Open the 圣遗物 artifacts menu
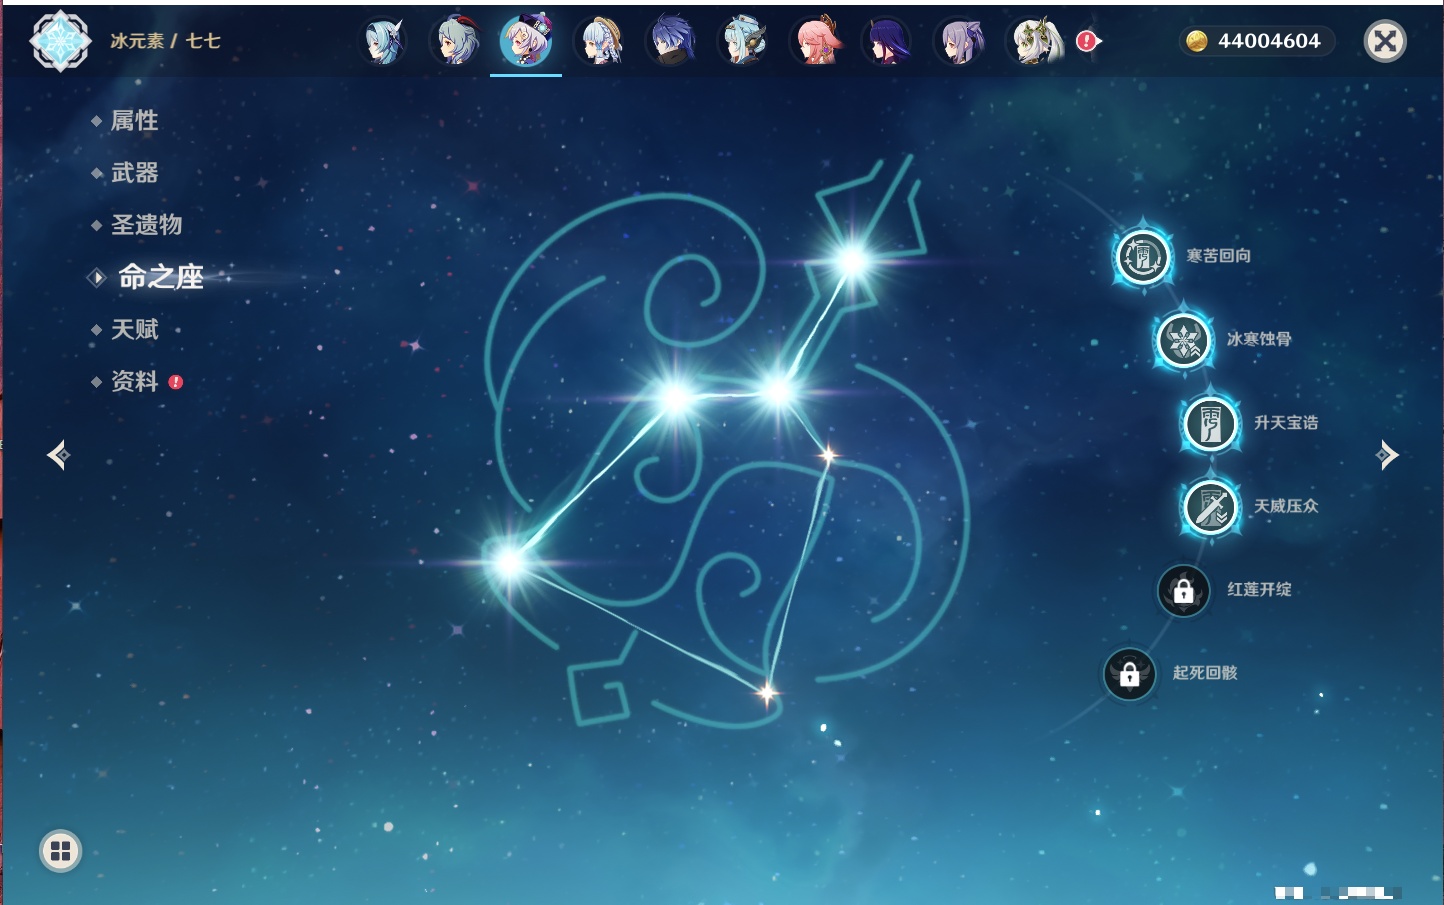This screenshot has width=1444, height=905. [146, 225]
